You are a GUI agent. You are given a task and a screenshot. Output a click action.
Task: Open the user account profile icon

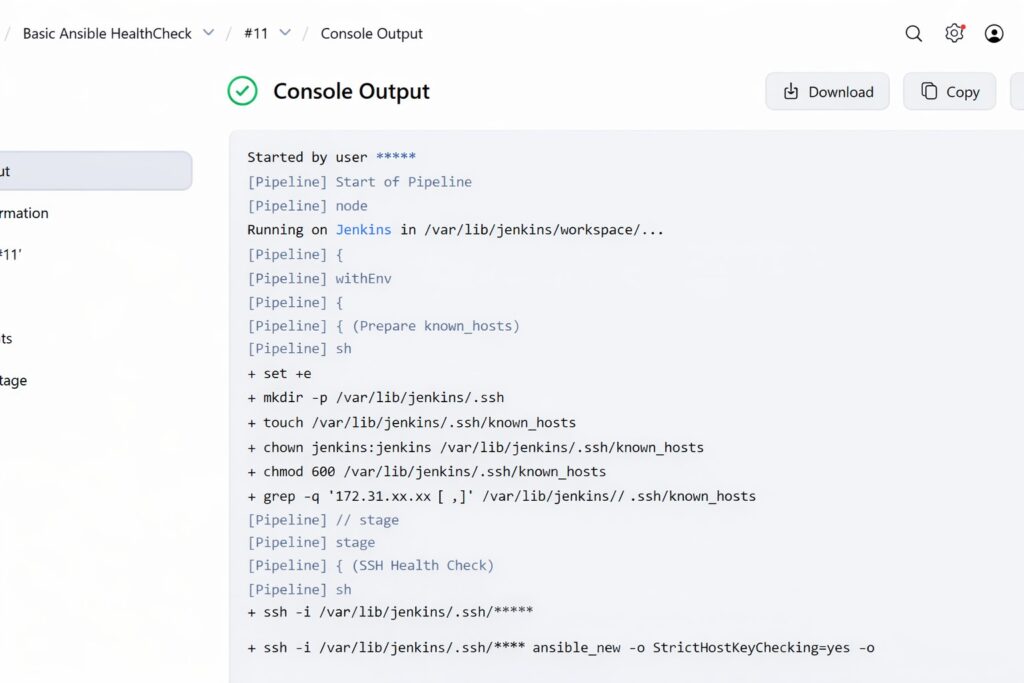pos(993,34)
